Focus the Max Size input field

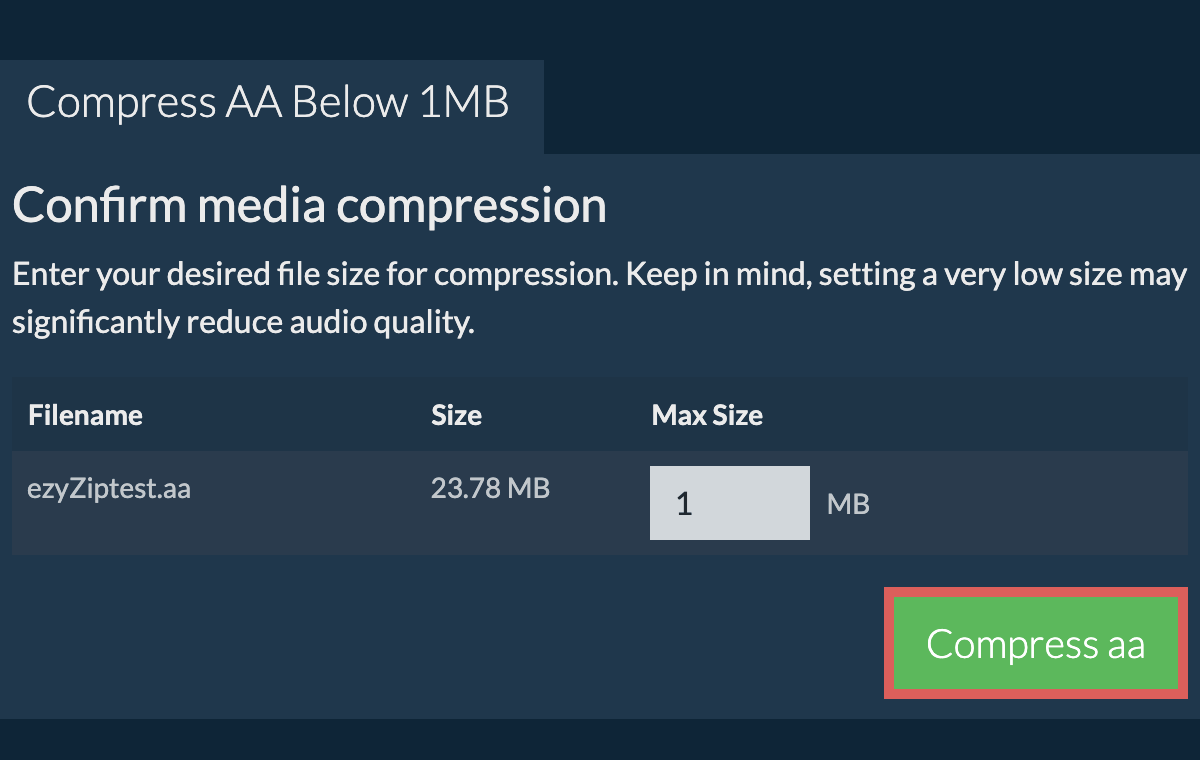tap(729, 503)
